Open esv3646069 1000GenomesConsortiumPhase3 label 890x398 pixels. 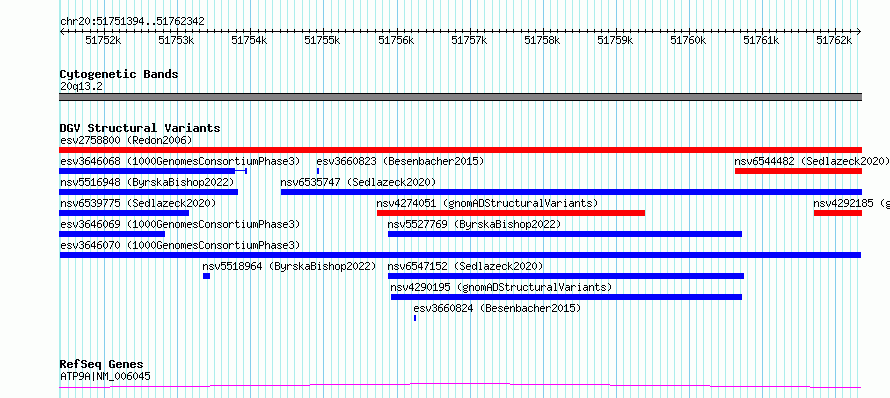180,224
